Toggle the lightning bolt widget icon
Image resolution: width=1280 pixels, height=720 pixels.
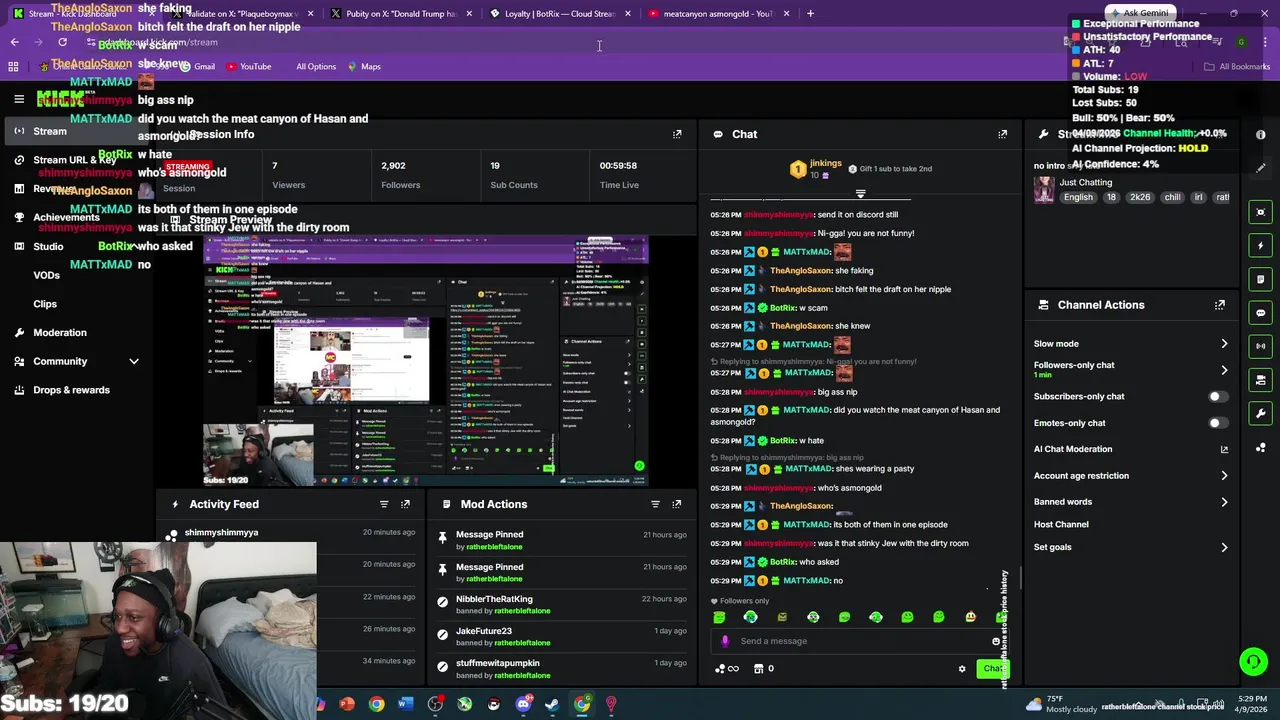tap(1261, 245)
